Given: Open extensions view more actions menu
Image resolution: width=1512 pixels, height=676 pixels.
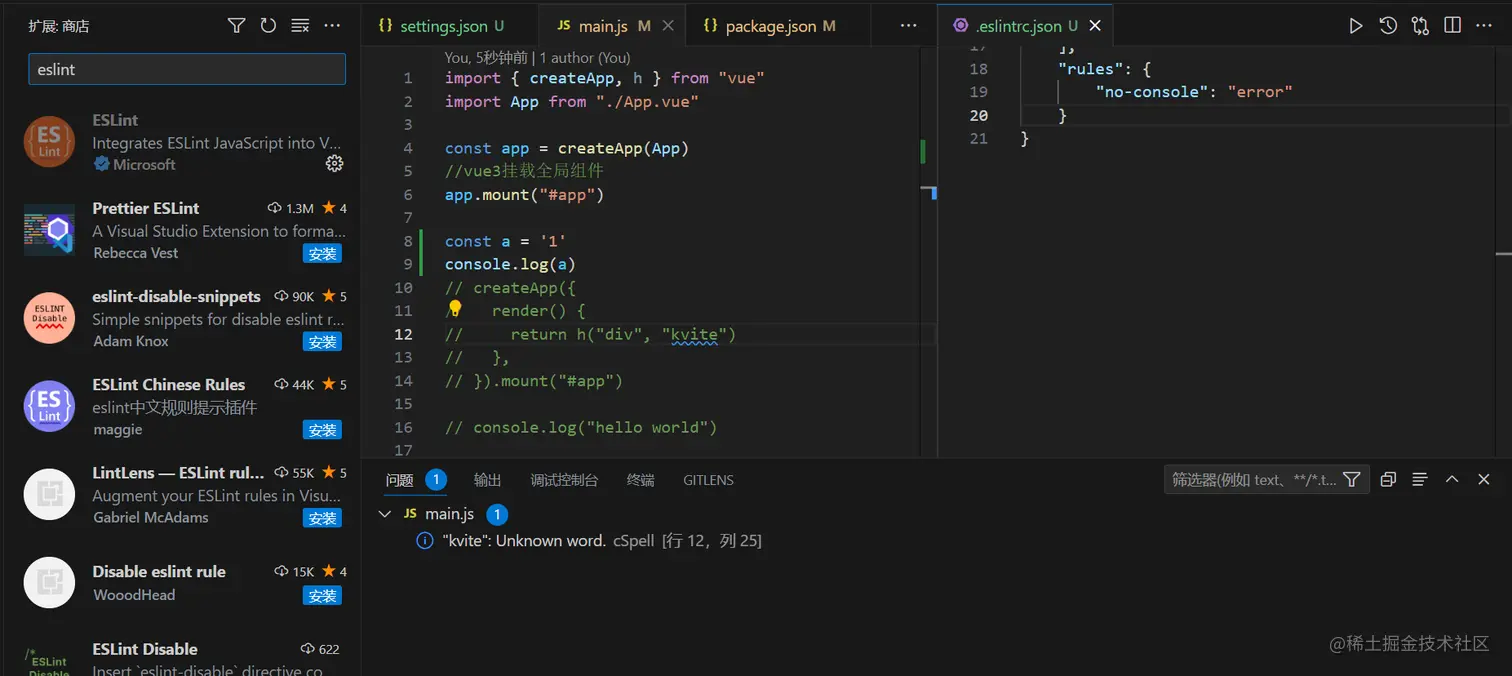Looking at the screenshot, I should pos(333,26).
